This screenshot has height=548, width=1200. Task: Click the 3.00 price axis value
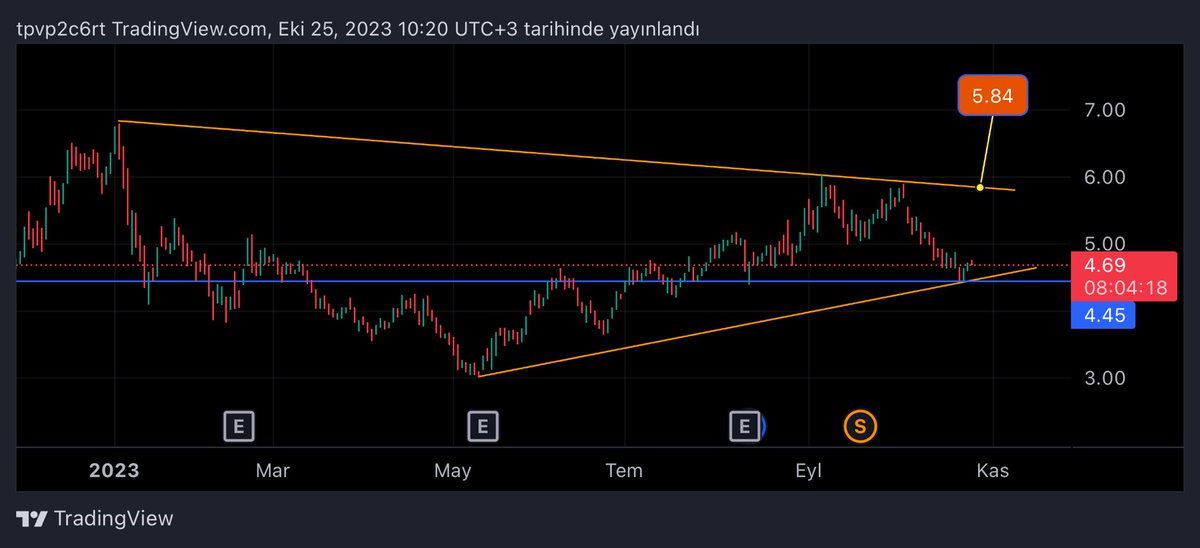1104,378
